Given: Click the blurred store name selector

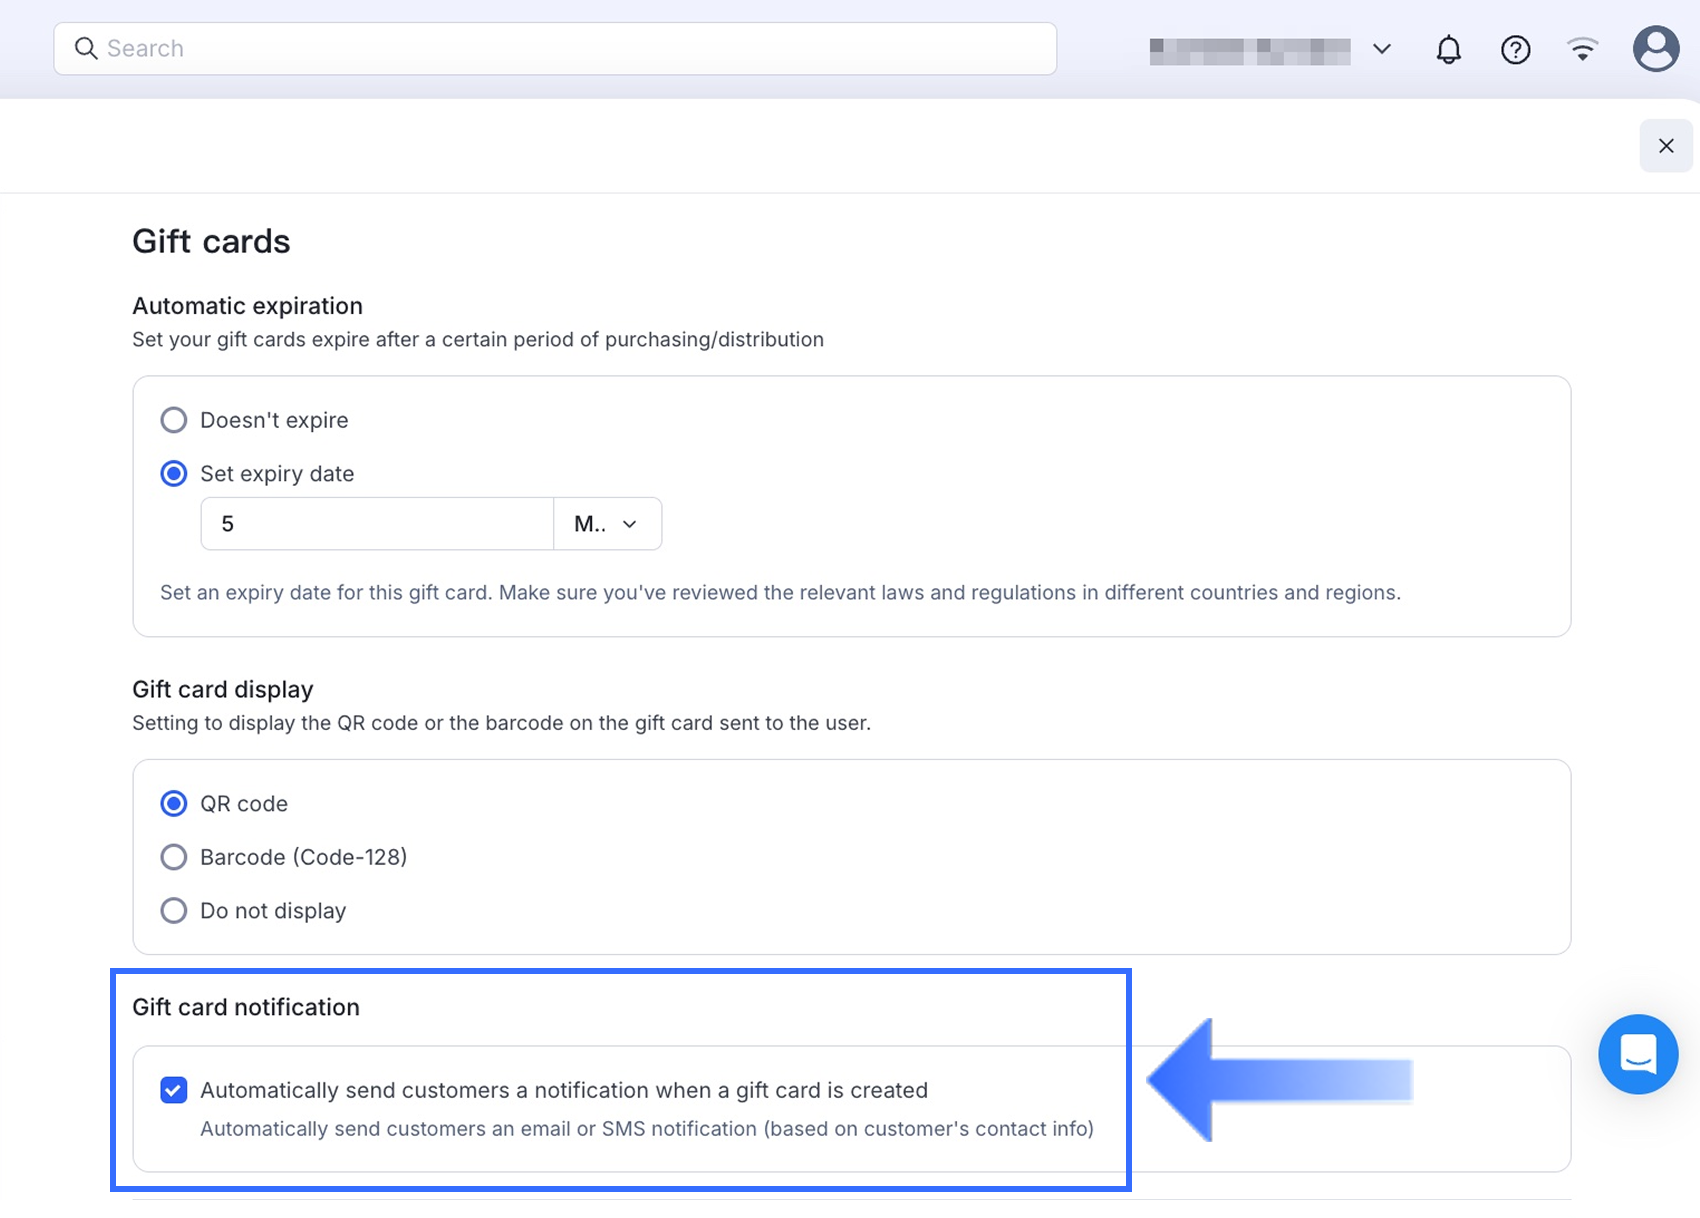Looking at the screenshot, I should (x=1249, y=50).
